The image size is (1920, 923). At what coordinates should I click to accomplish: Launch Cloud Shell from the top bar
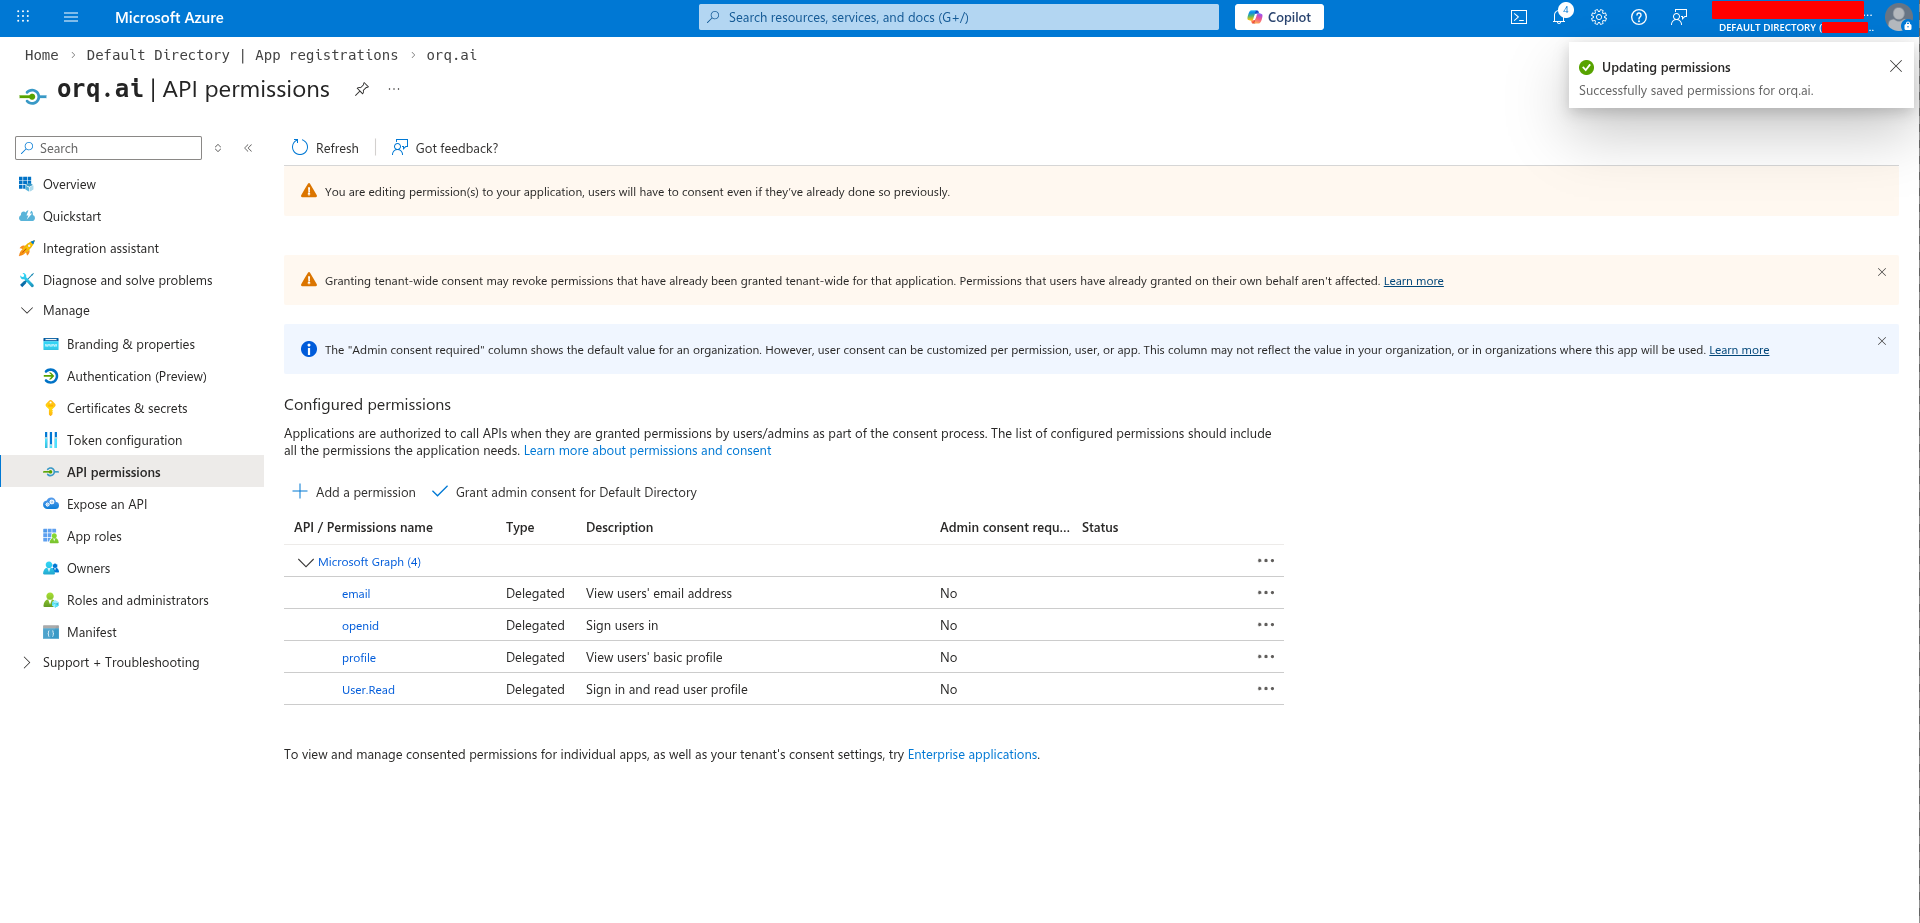[x=1519, y=17]
